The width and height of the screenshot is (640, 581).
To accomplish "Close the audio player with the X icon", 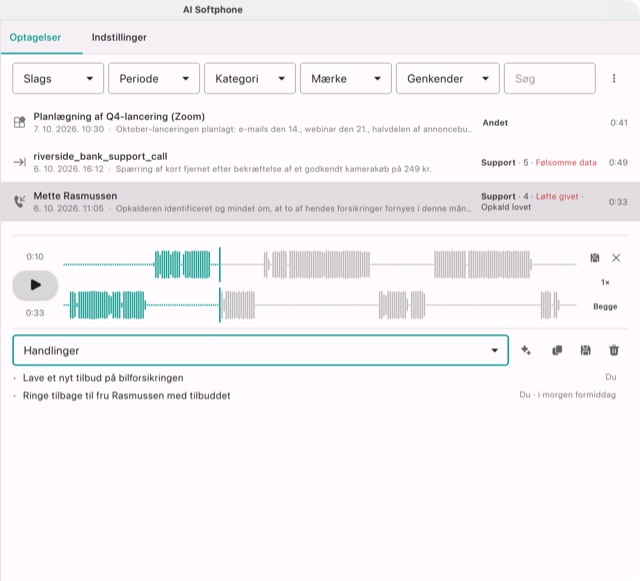I will pyautogui.click(x=616, y=258).
